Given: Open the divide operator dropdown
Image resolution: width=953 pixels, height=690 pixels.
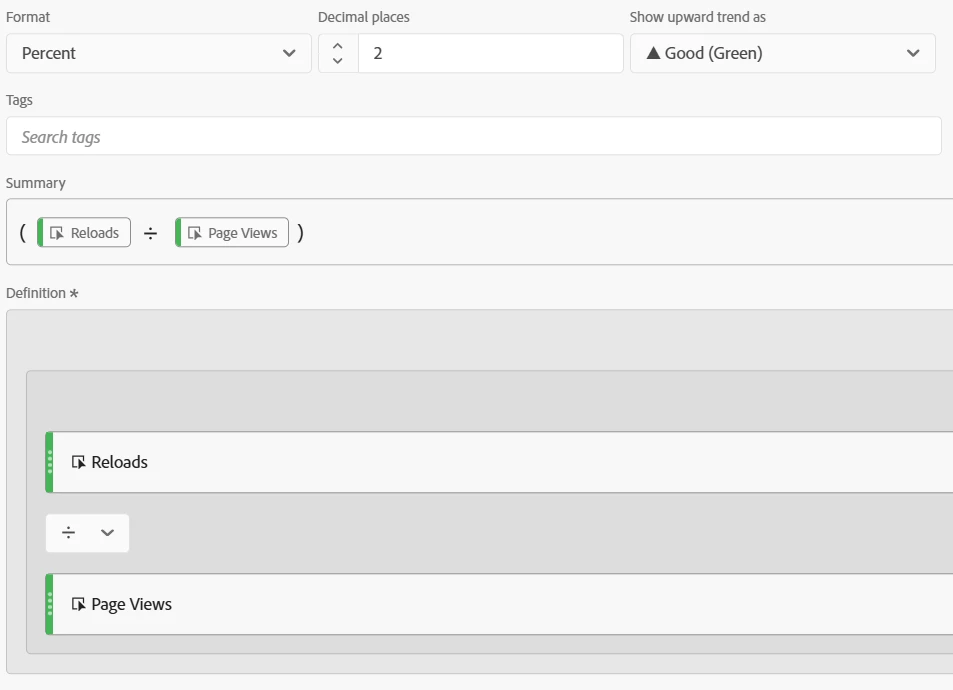Looking at the screenshot, I should pos(88,533).
